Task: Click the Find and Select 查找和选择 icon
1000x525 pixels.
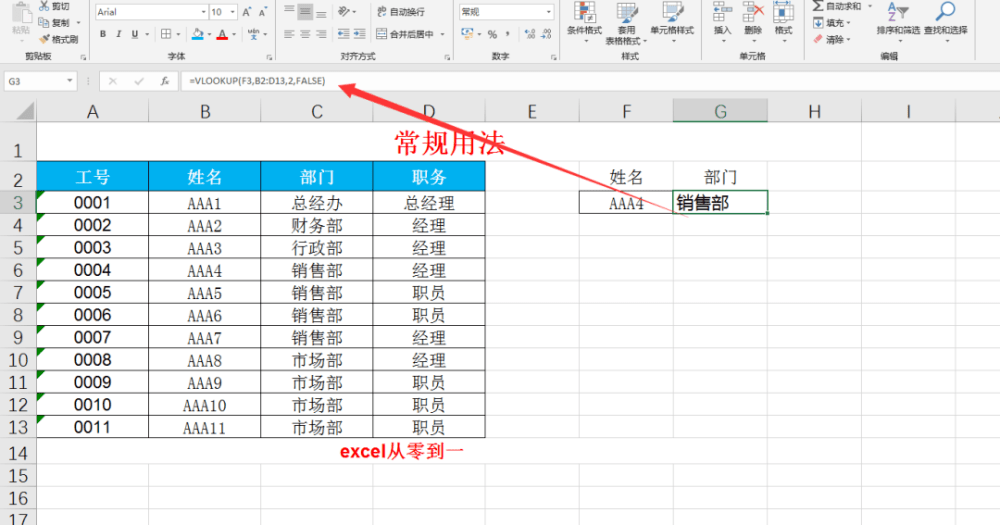Action: [946, 19]
